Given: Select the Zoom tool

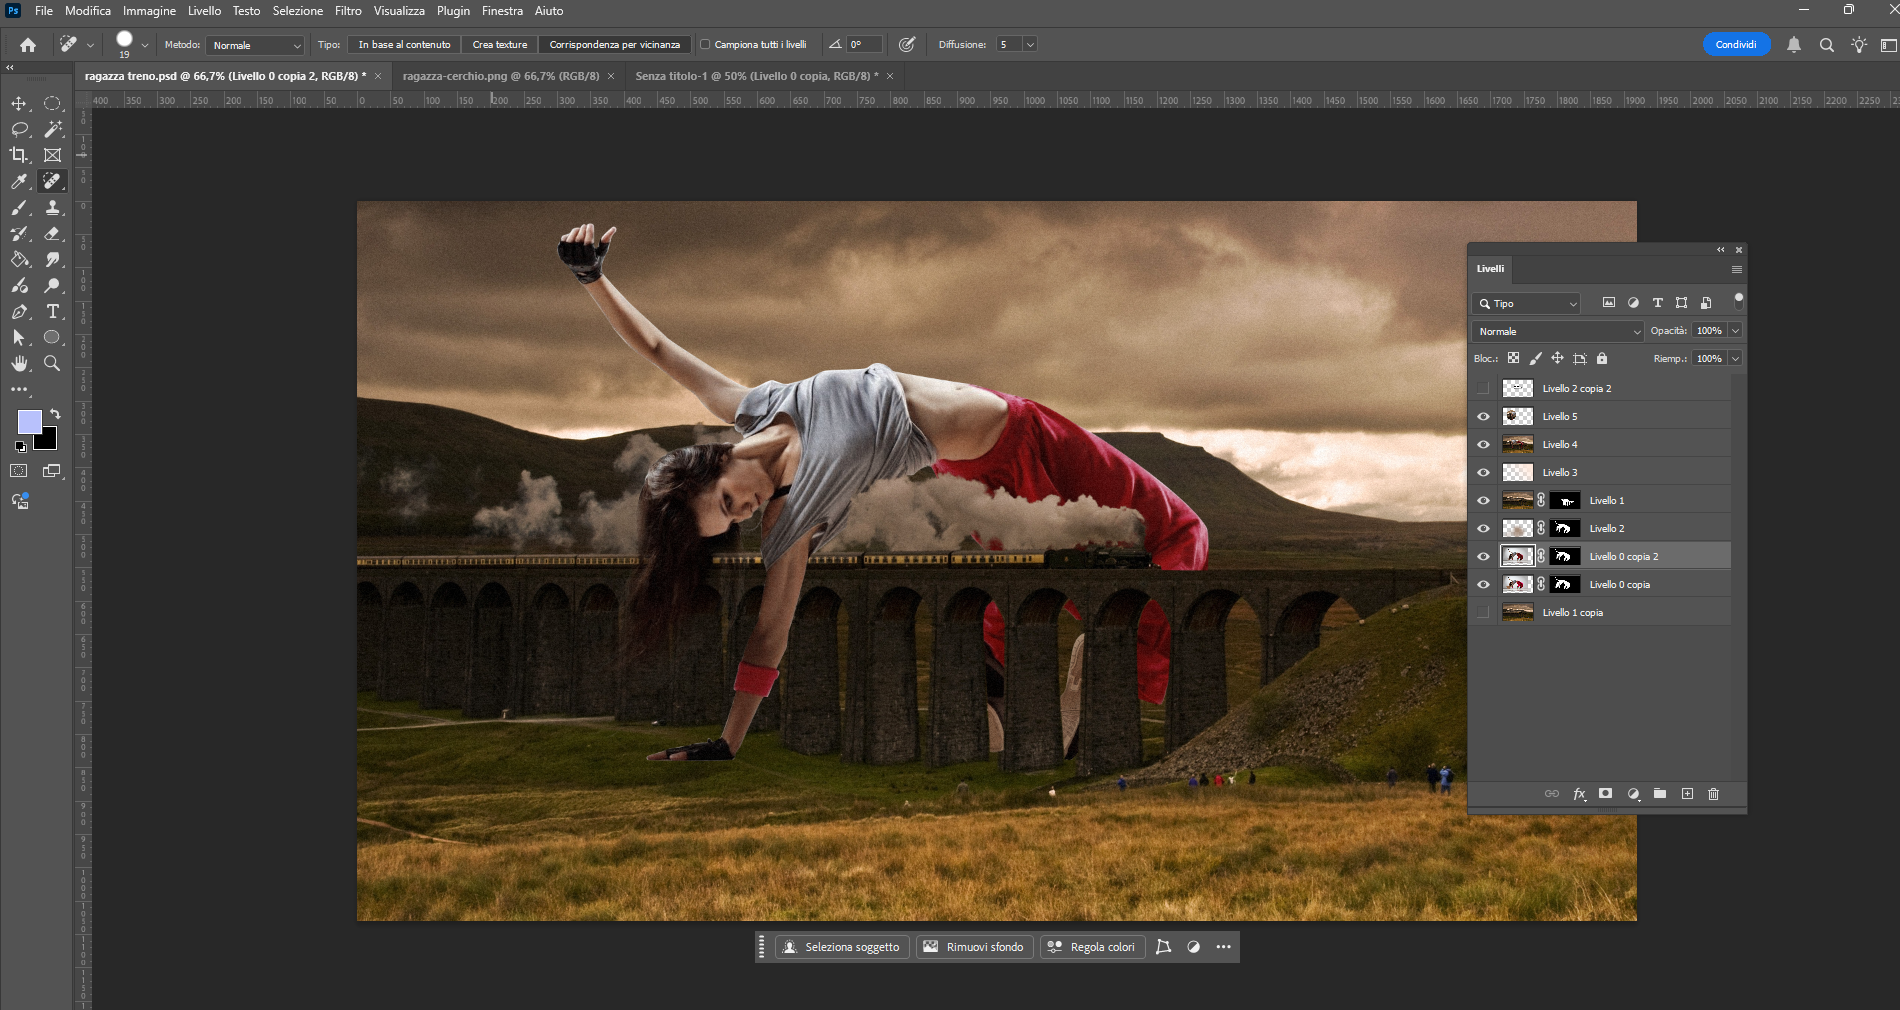Looking at the screenshot, I should pyautogui.click(x=53, y=364).
